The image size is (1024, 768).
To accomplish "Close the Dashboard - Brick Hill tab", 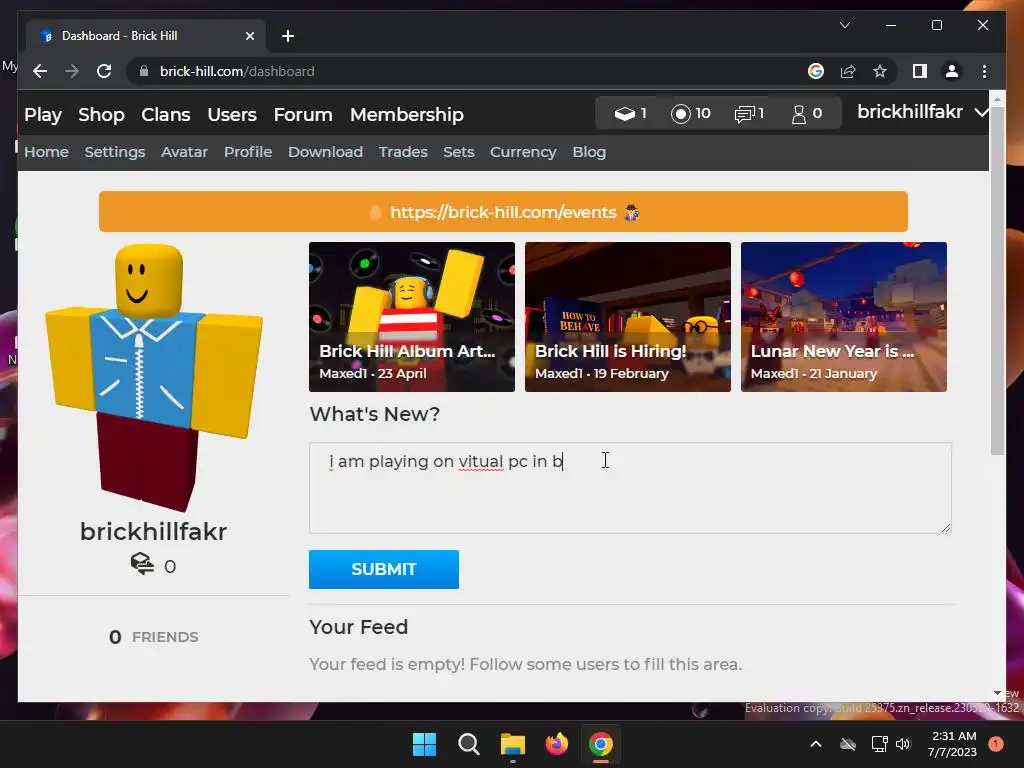I will [249, 36].
